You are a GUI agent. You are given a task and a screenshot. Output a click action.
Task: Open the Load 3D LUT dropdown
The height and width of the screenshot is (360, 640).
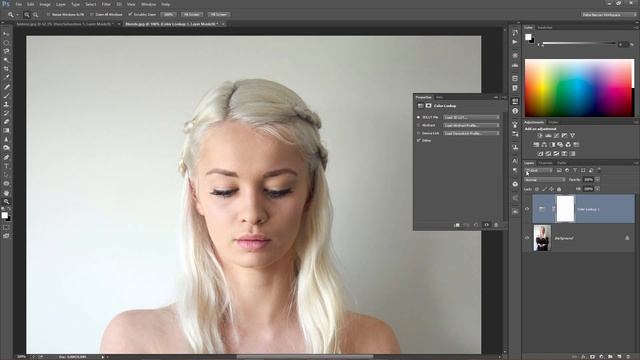[x=471, y=118]
